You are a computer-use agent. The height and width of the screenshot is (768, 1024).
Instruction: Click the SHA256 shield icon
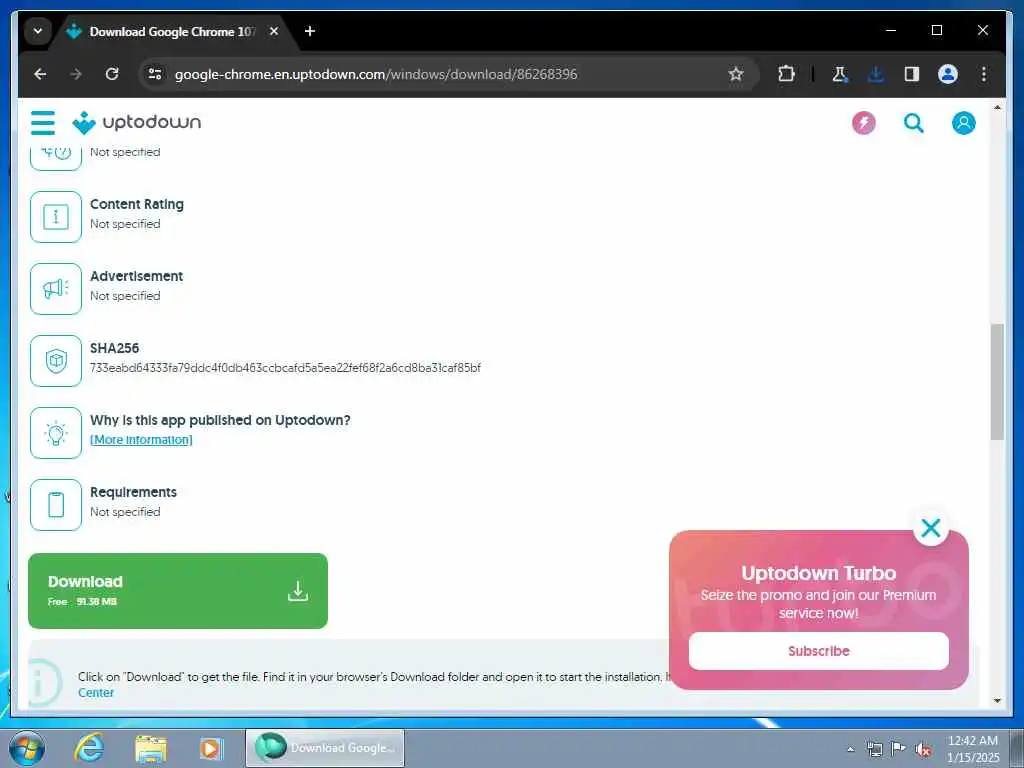tap(56, 360)
